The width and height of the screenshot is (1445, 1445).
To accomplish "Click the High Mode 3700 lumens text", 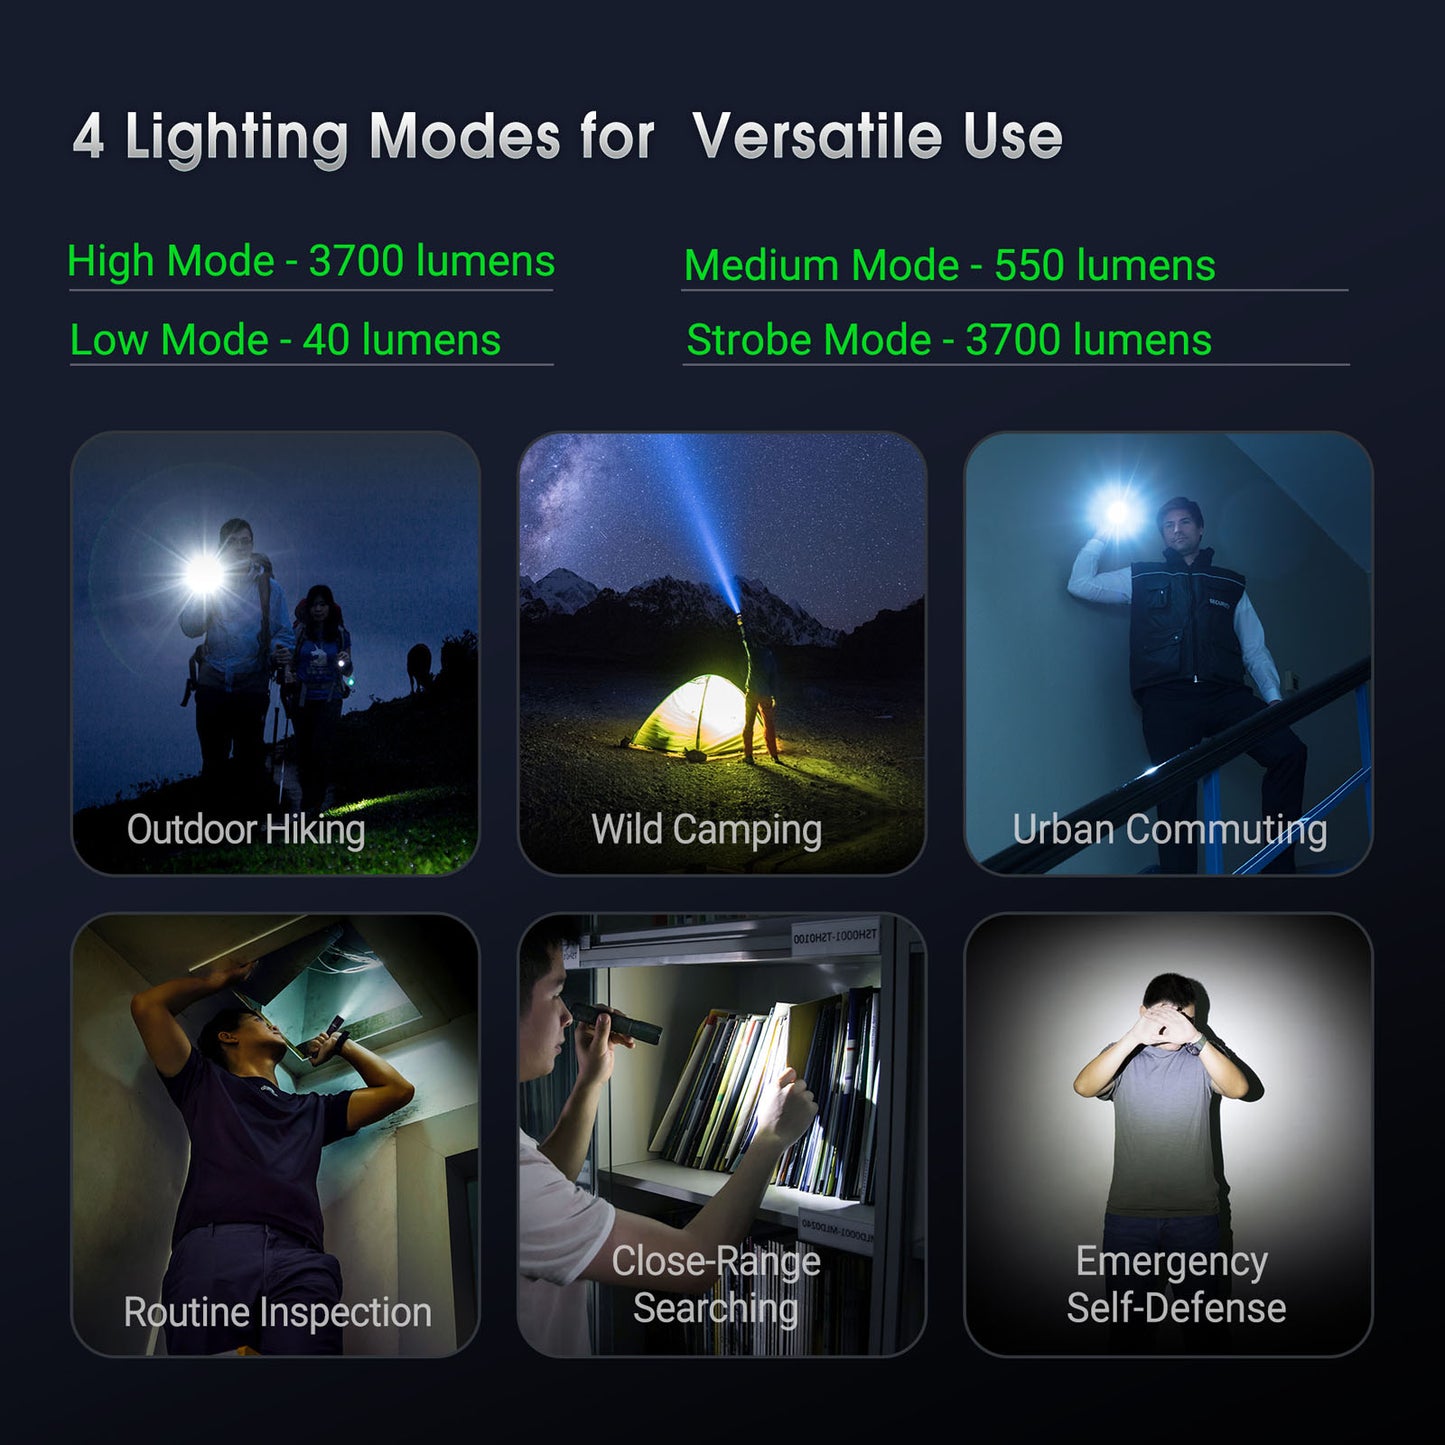I will [311, 262].
